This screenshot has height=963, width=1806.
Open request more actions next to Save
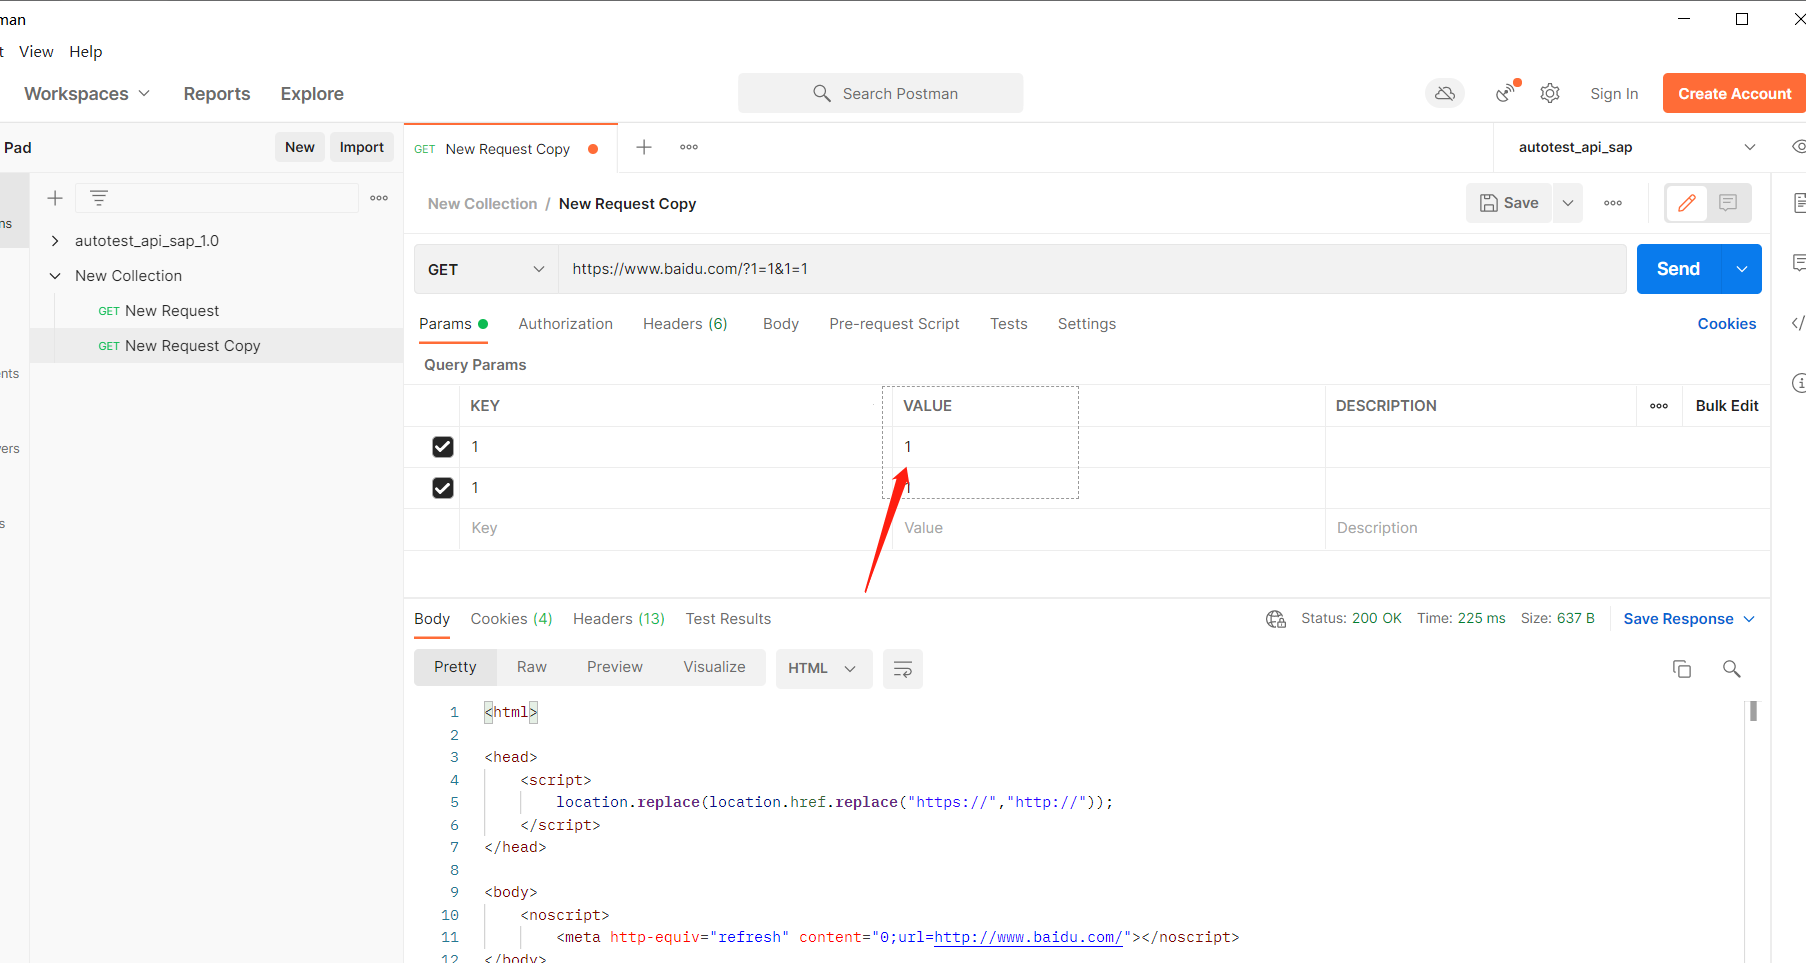[x=1613, y=203]
